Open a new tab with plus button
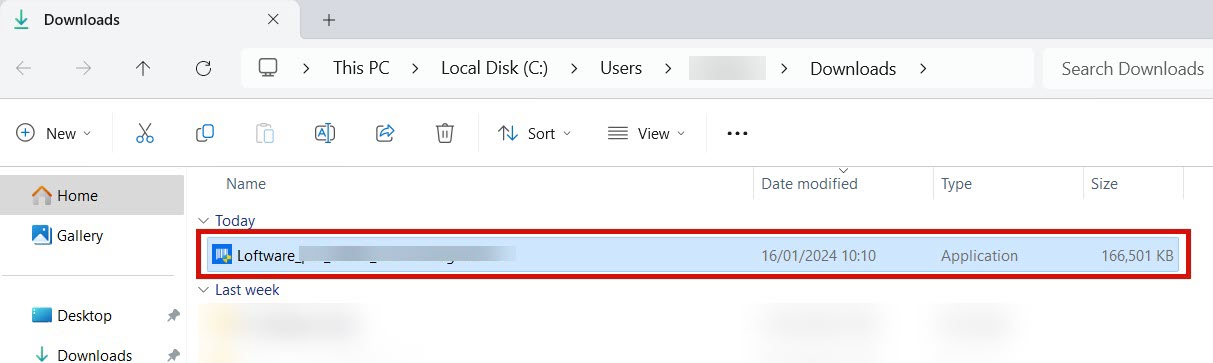 329,20
